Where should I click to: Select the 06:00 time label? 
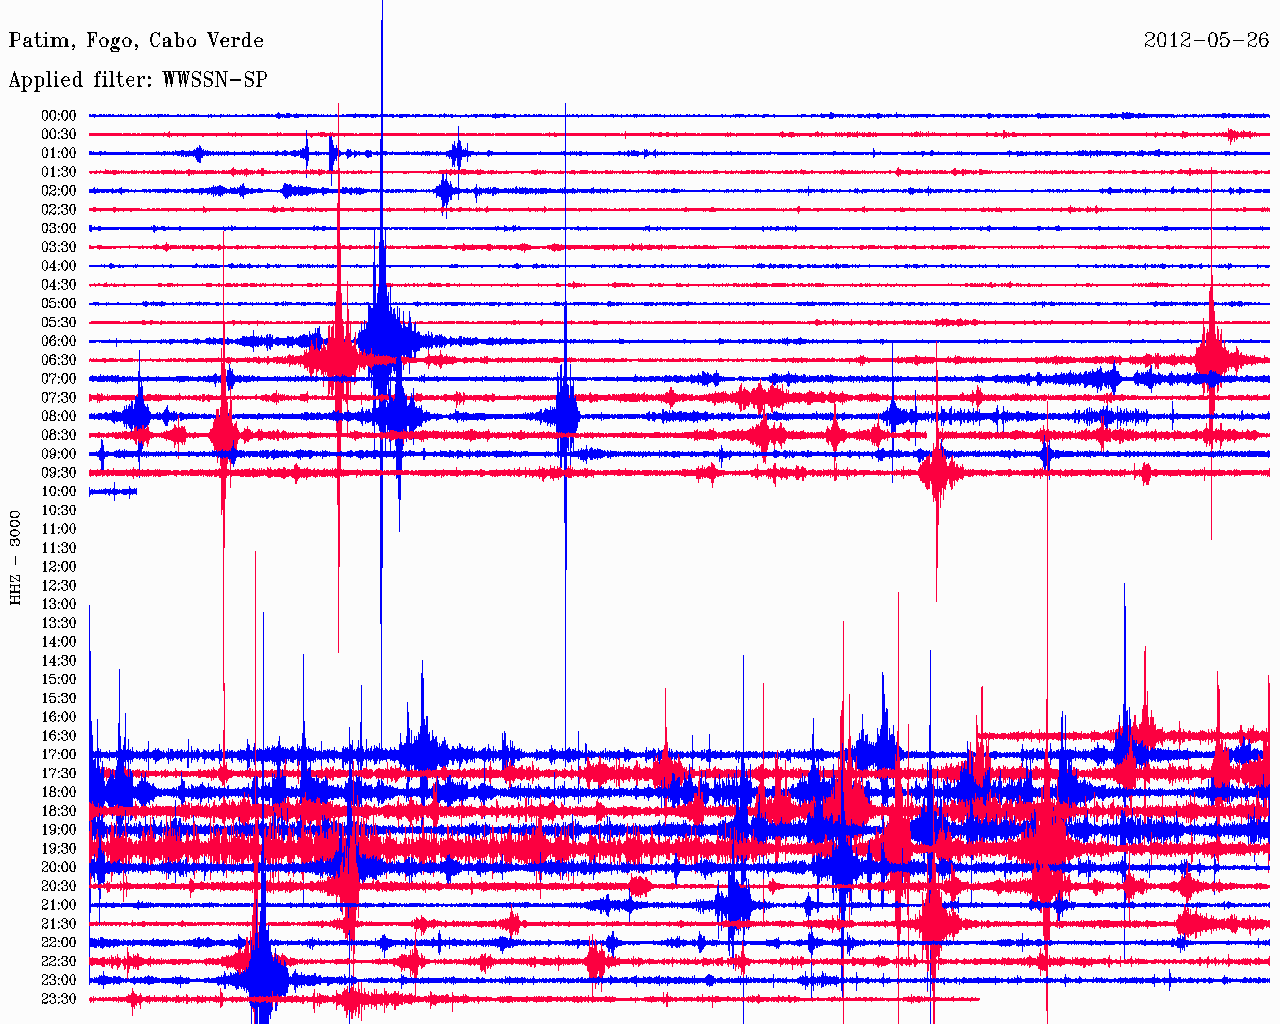coord(59,341)
